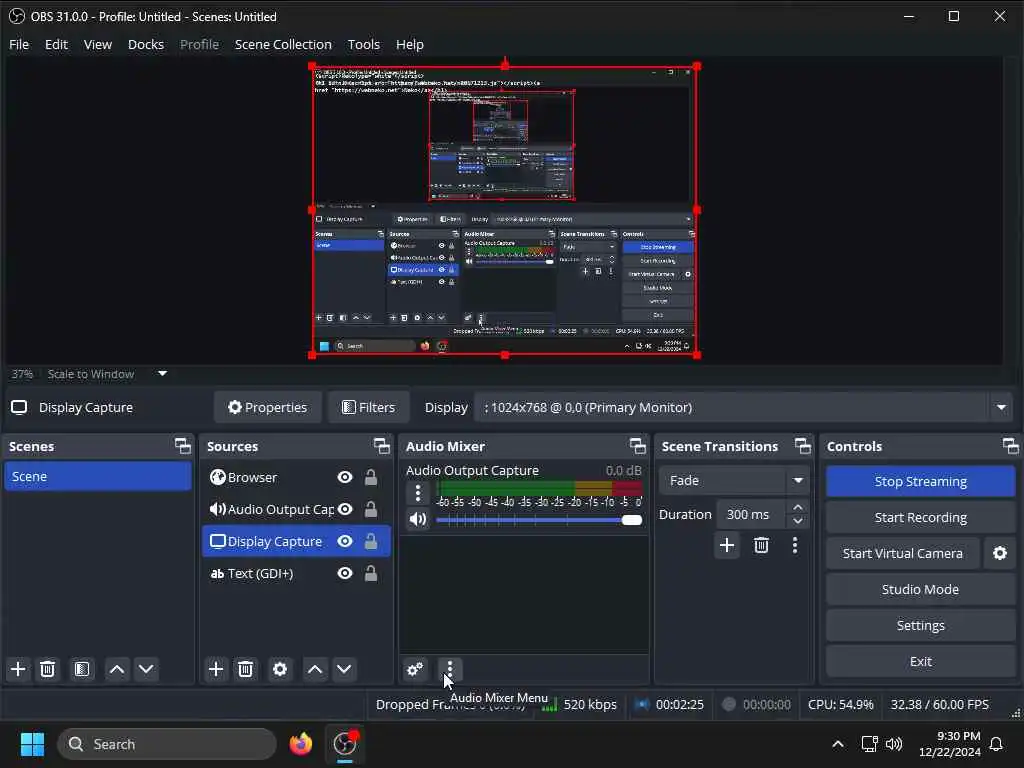Pop out the Audio Mixer dock

click(637, 446)
